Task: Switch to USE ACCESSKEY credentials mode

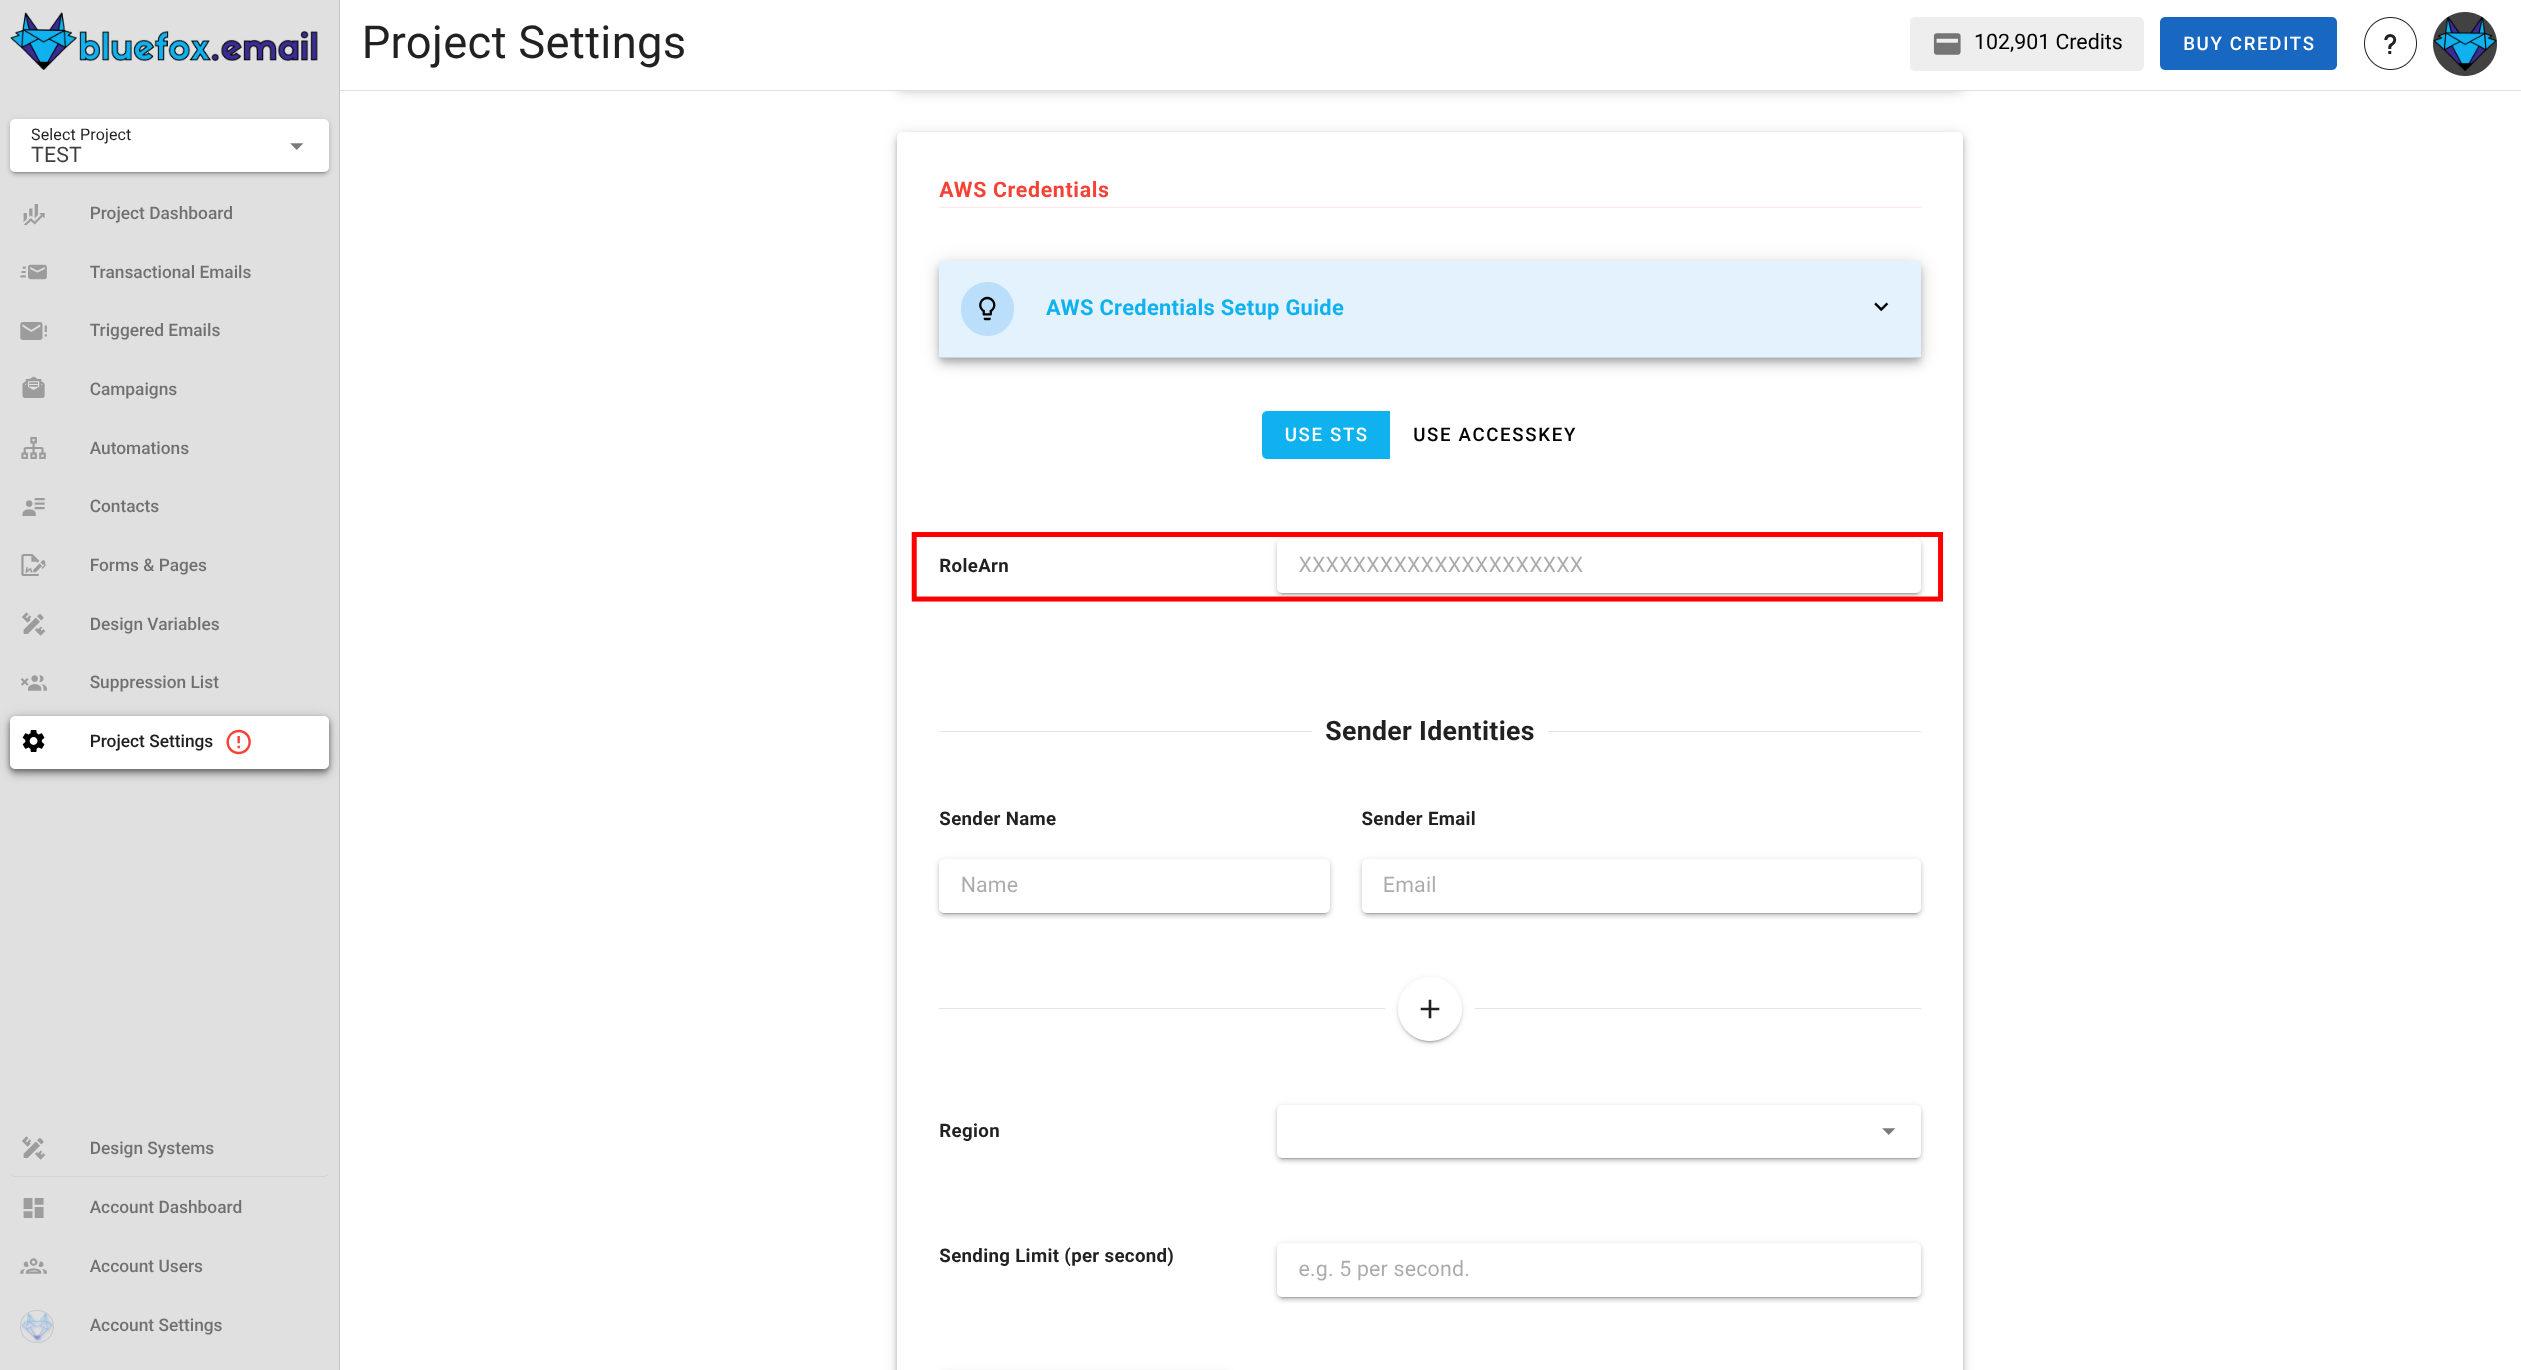Action: coord(1493,434)
